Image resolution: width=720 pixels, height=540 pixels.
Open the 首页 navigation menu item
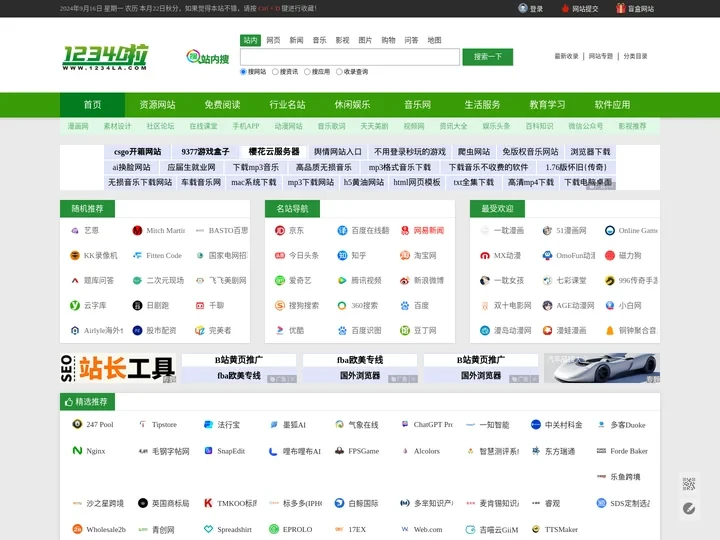pos(92,105)
